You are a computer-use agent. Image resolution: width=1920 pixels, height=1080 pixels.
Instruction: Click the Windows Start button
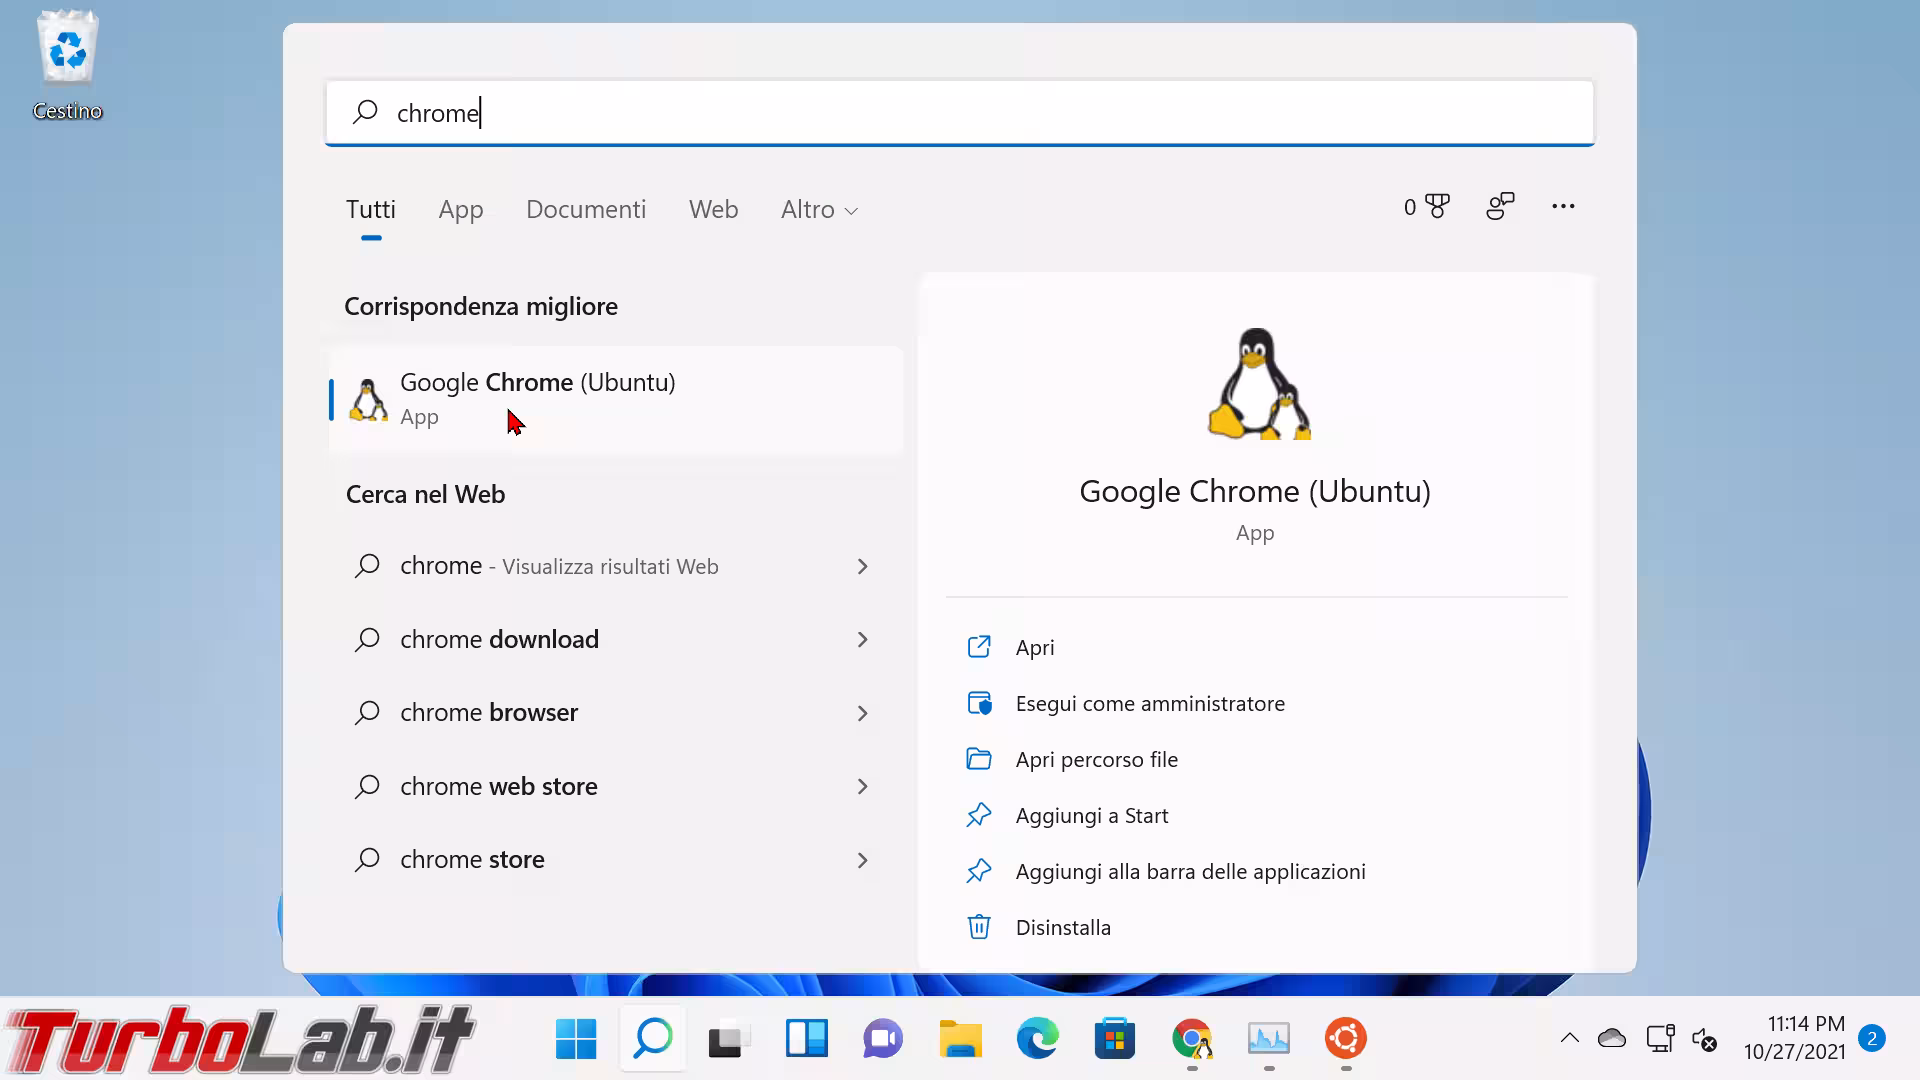[x=576, y=1039]
